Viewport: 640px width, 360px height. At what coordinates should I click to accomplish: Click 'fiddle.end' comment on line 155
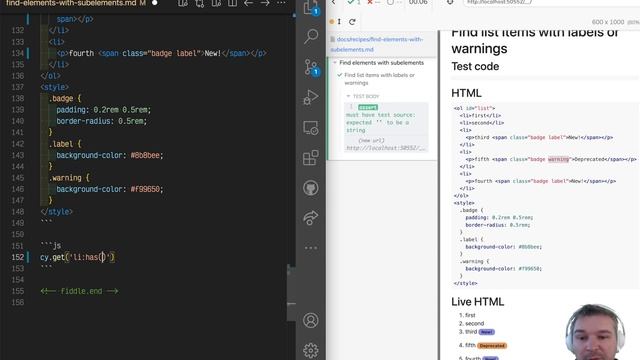click(x=81, y=291)
